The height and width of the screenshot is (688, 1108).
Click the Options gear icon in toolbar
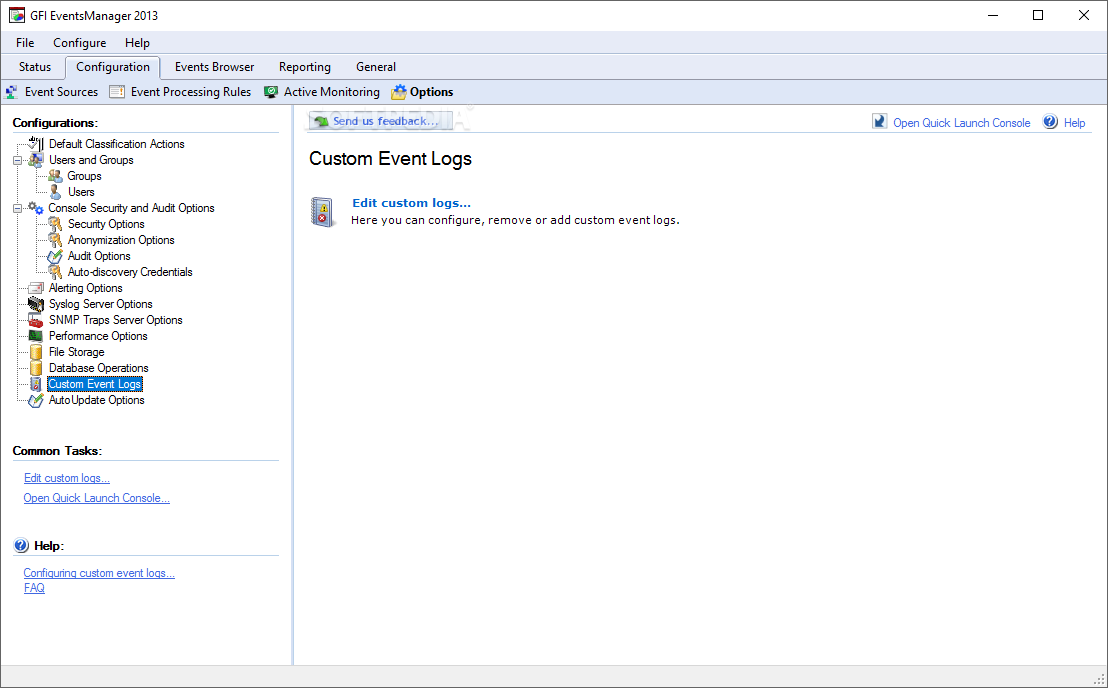pyautogui.click(x=399, y=92)
